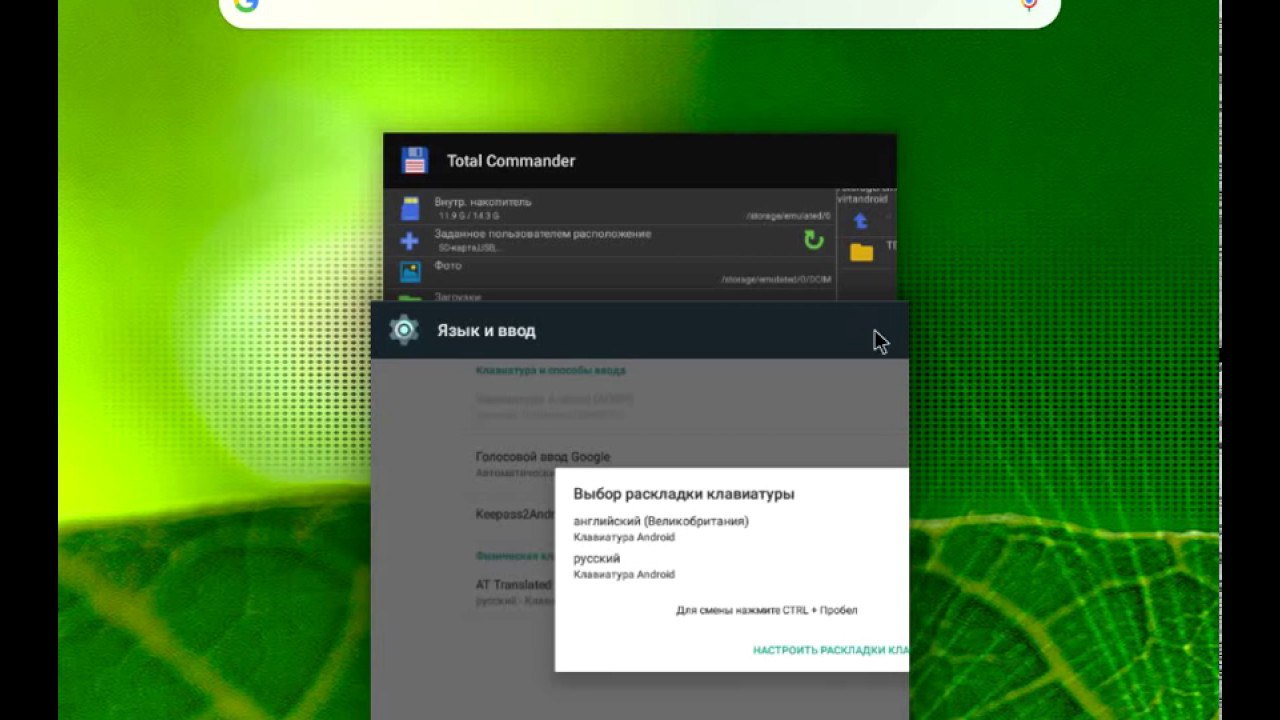This screenshot has height=720, width=1280.
Task: Click the /storage/emulated/0/DCIM path text
Action: (776, 280)
